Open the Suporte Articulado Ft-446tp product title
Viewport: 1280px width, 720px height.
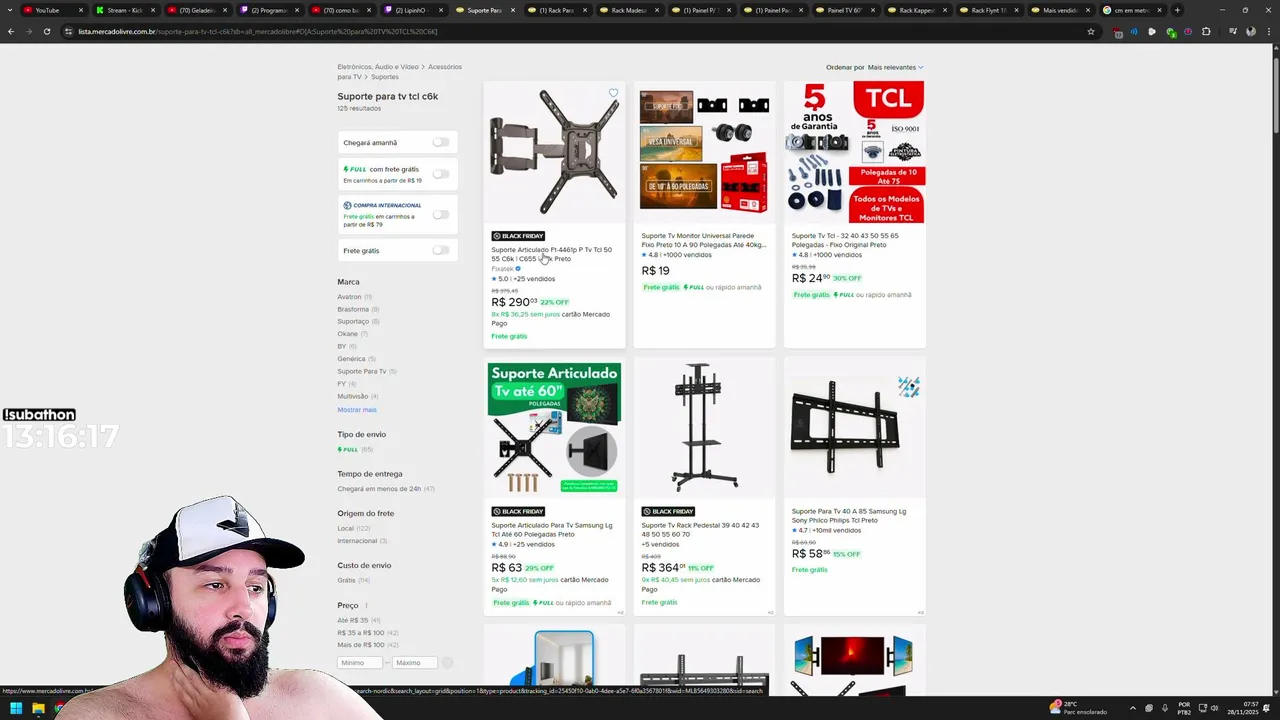pos(551,254)
